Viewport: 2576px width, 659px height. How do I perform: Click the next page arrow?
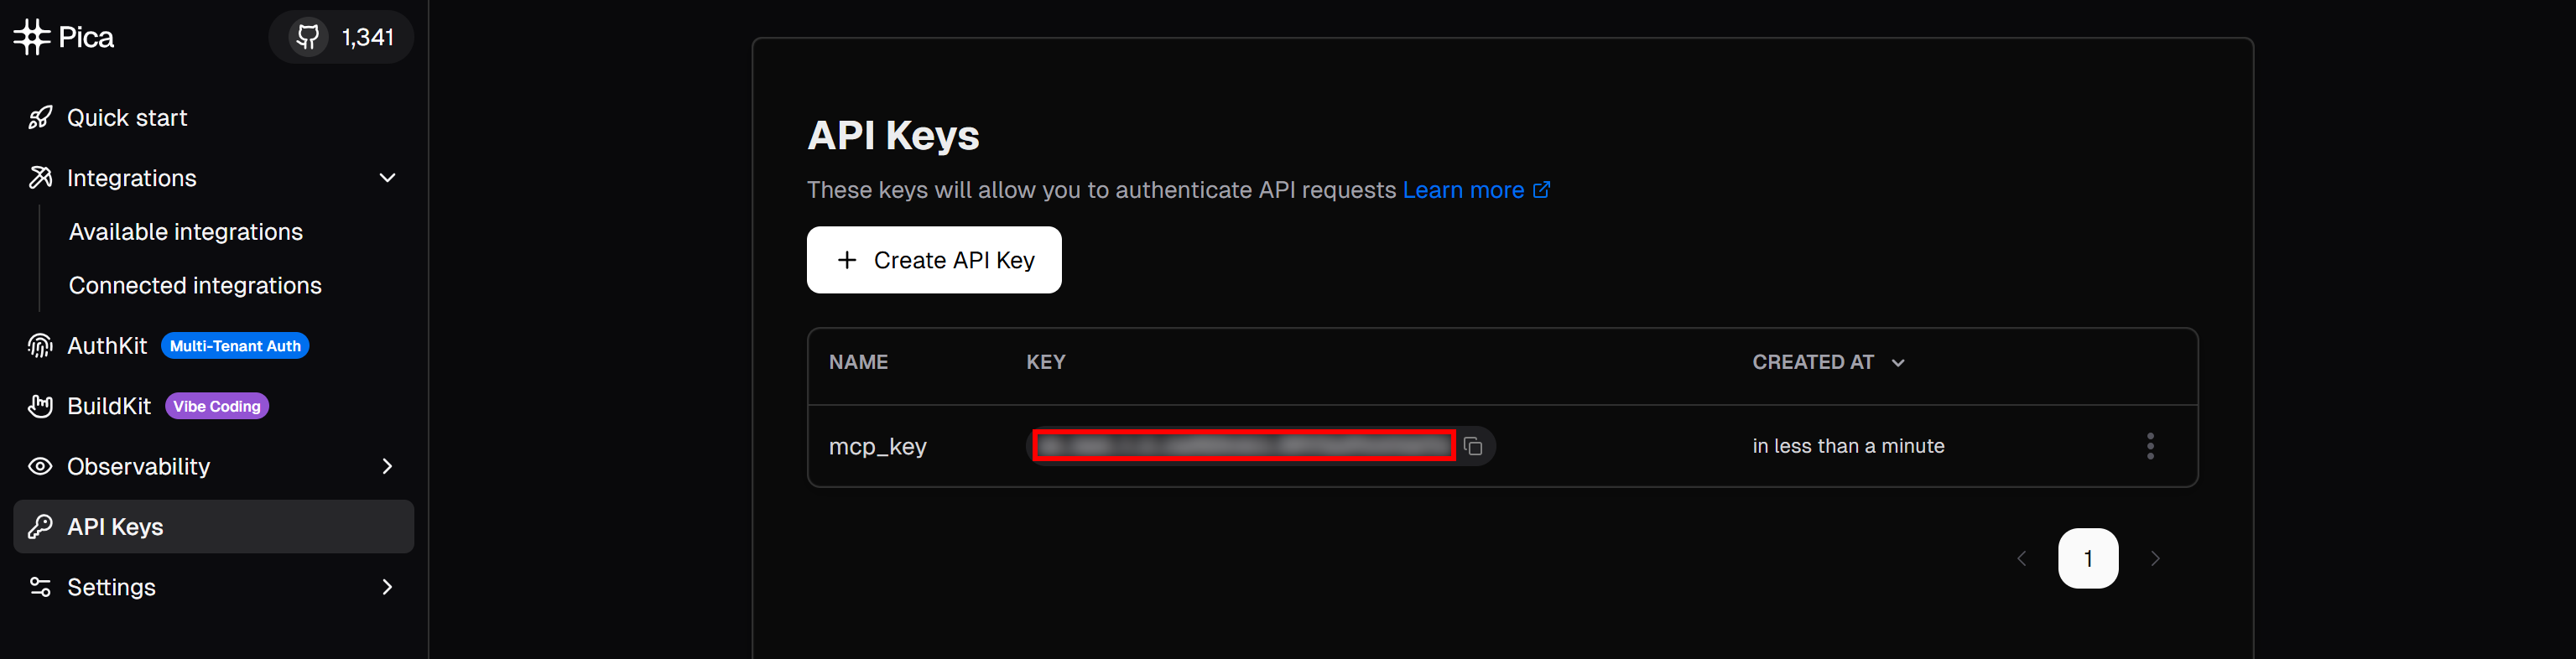(2156, 558)
